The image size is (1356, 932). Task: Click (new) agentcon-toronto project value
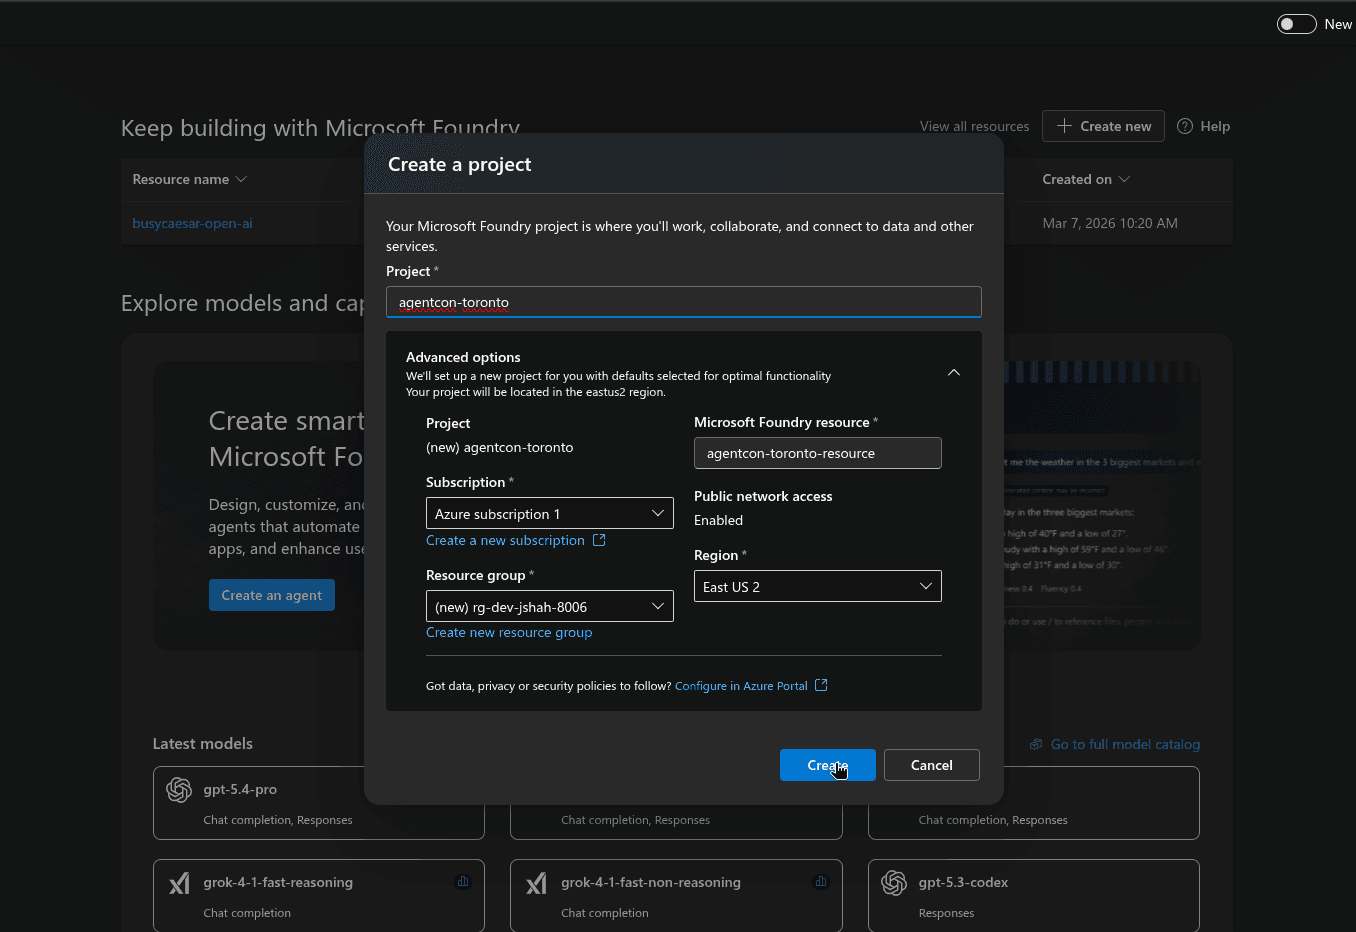pos(500,447)
